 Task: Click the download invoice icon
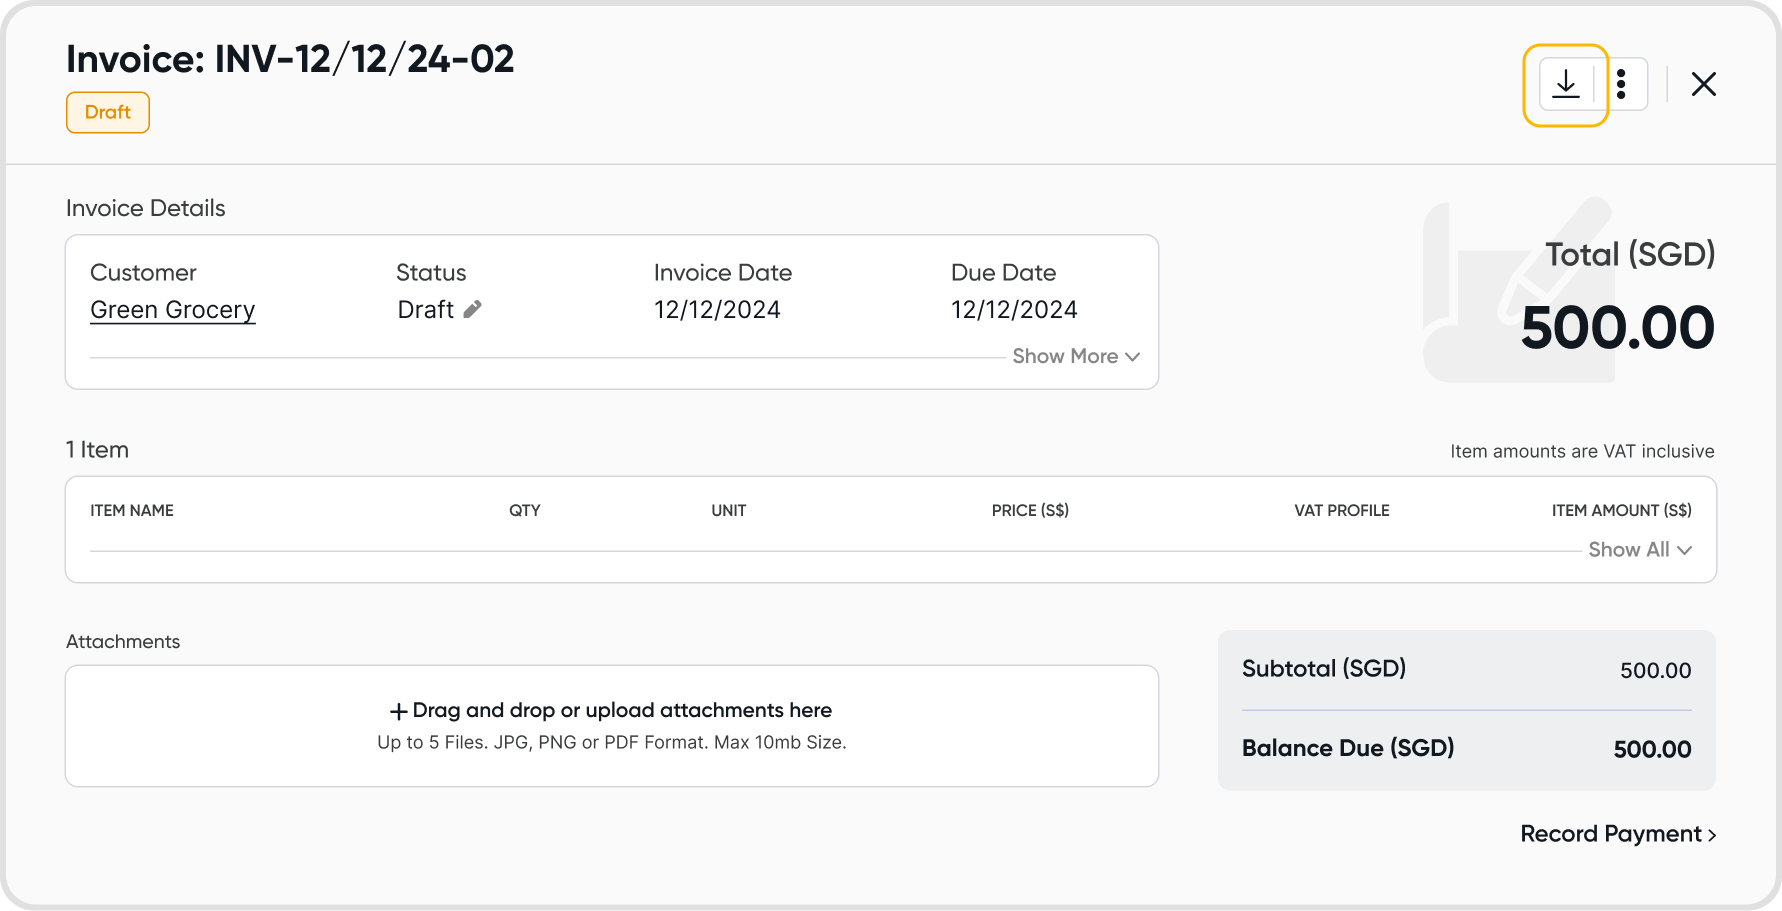click(x=1565, y=85)
